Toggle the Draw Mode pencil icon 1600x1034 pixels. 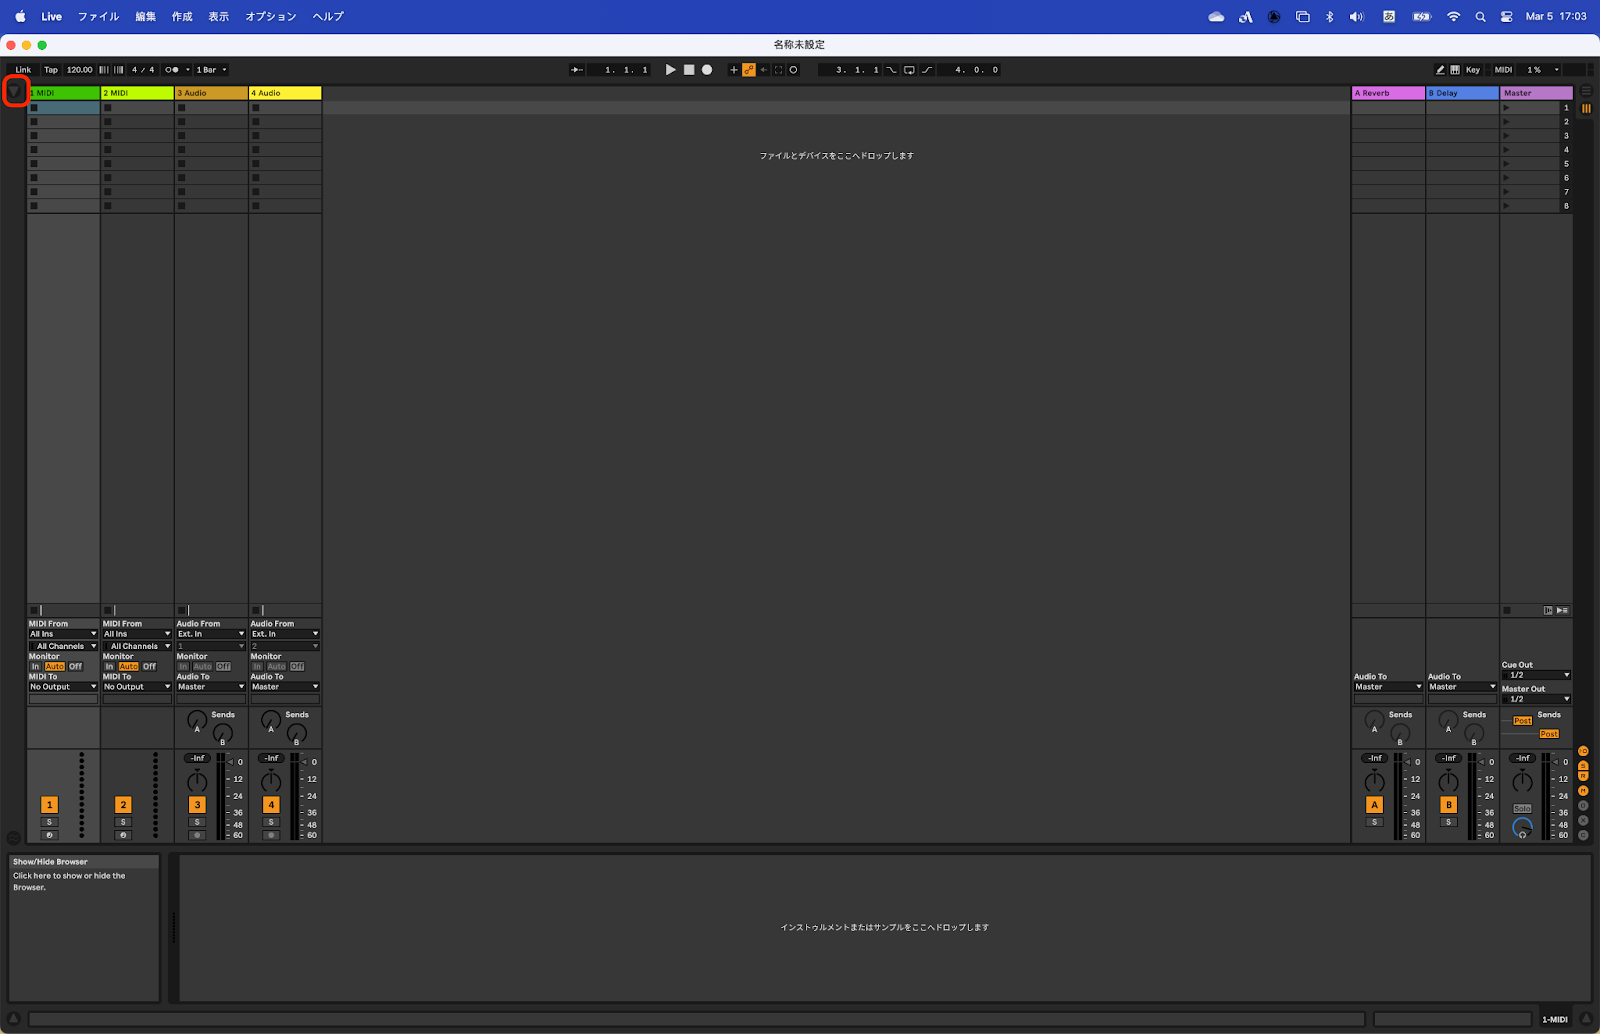1440,70
